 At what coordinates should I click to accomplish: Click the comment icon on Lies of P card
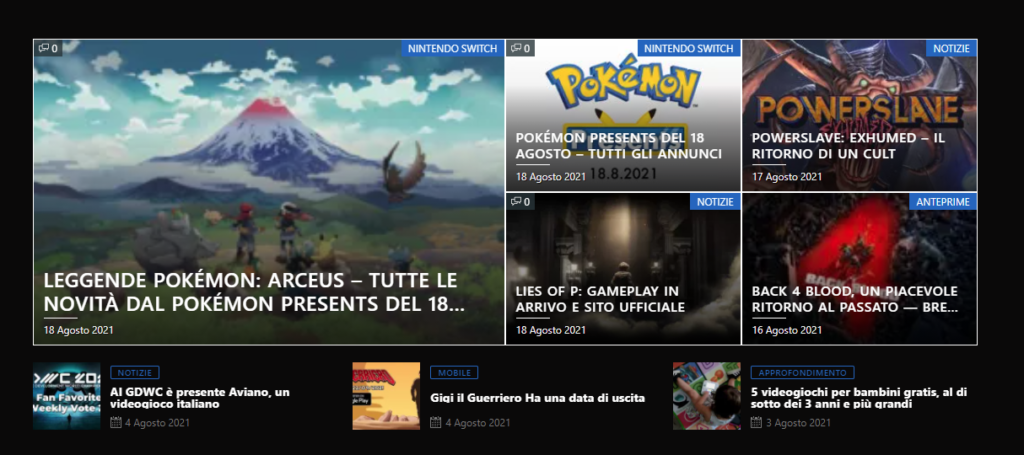516,201
